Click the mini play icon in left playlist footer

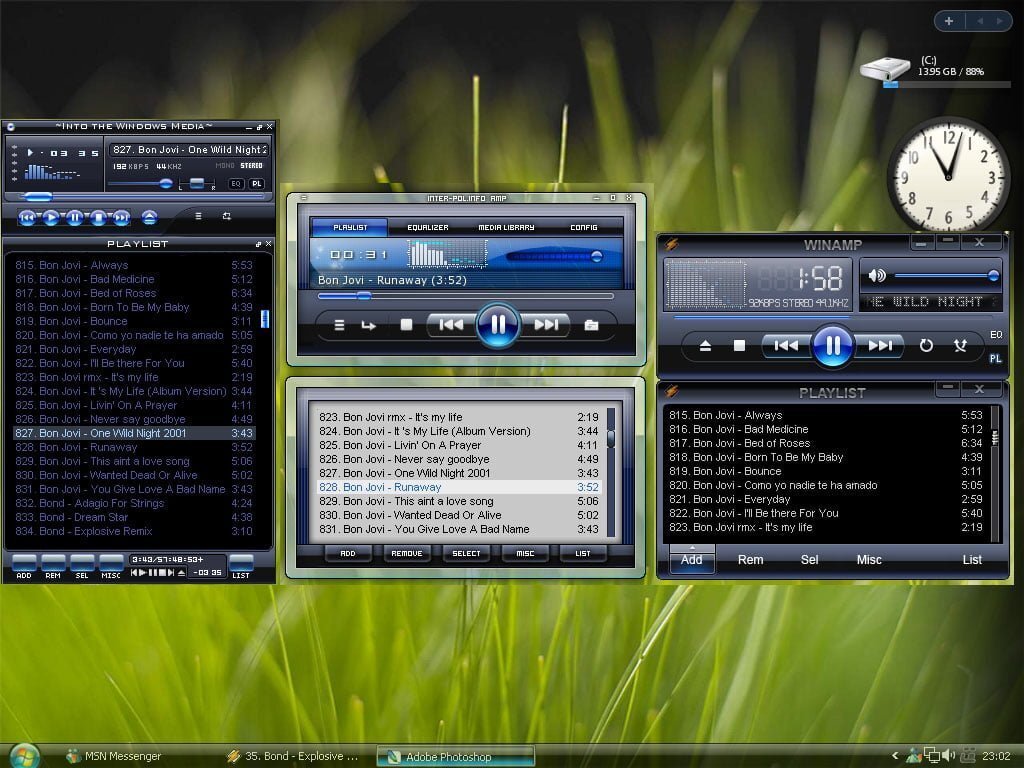(143, 573)
